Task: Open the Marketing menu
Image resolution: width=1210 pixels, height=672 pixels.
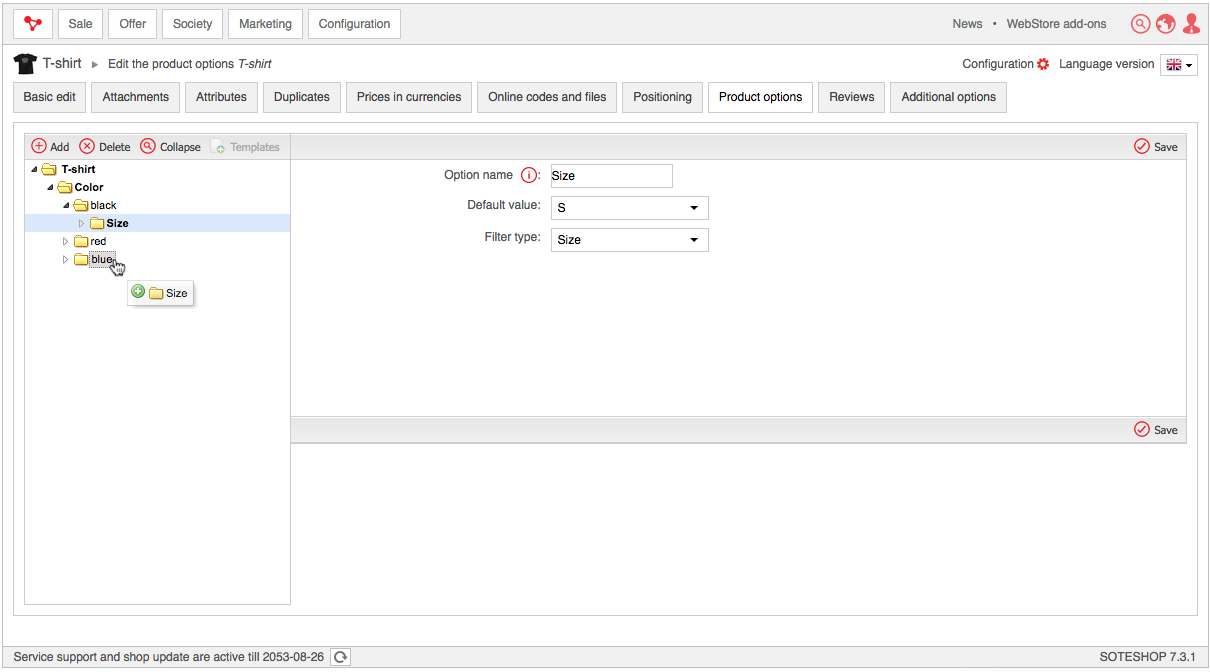Action: (265, 24)
